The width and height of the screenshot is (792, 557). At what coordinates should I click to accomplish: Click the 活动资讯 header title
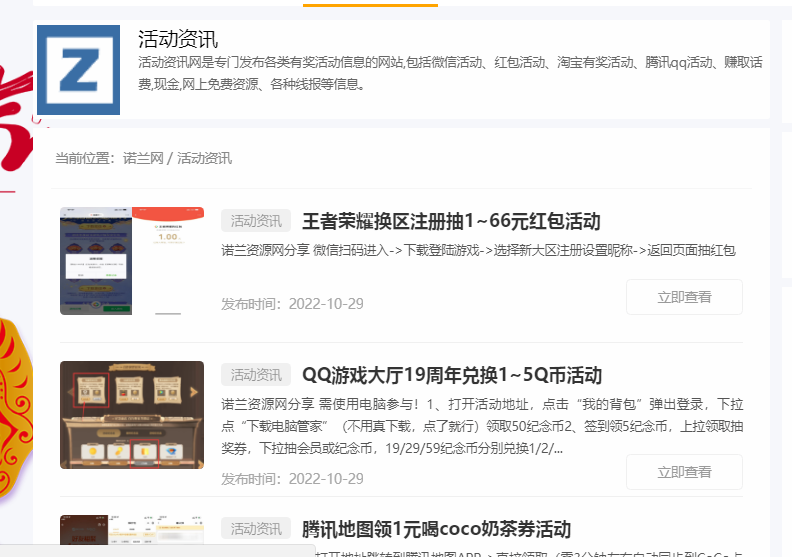(x=177, y=40)
